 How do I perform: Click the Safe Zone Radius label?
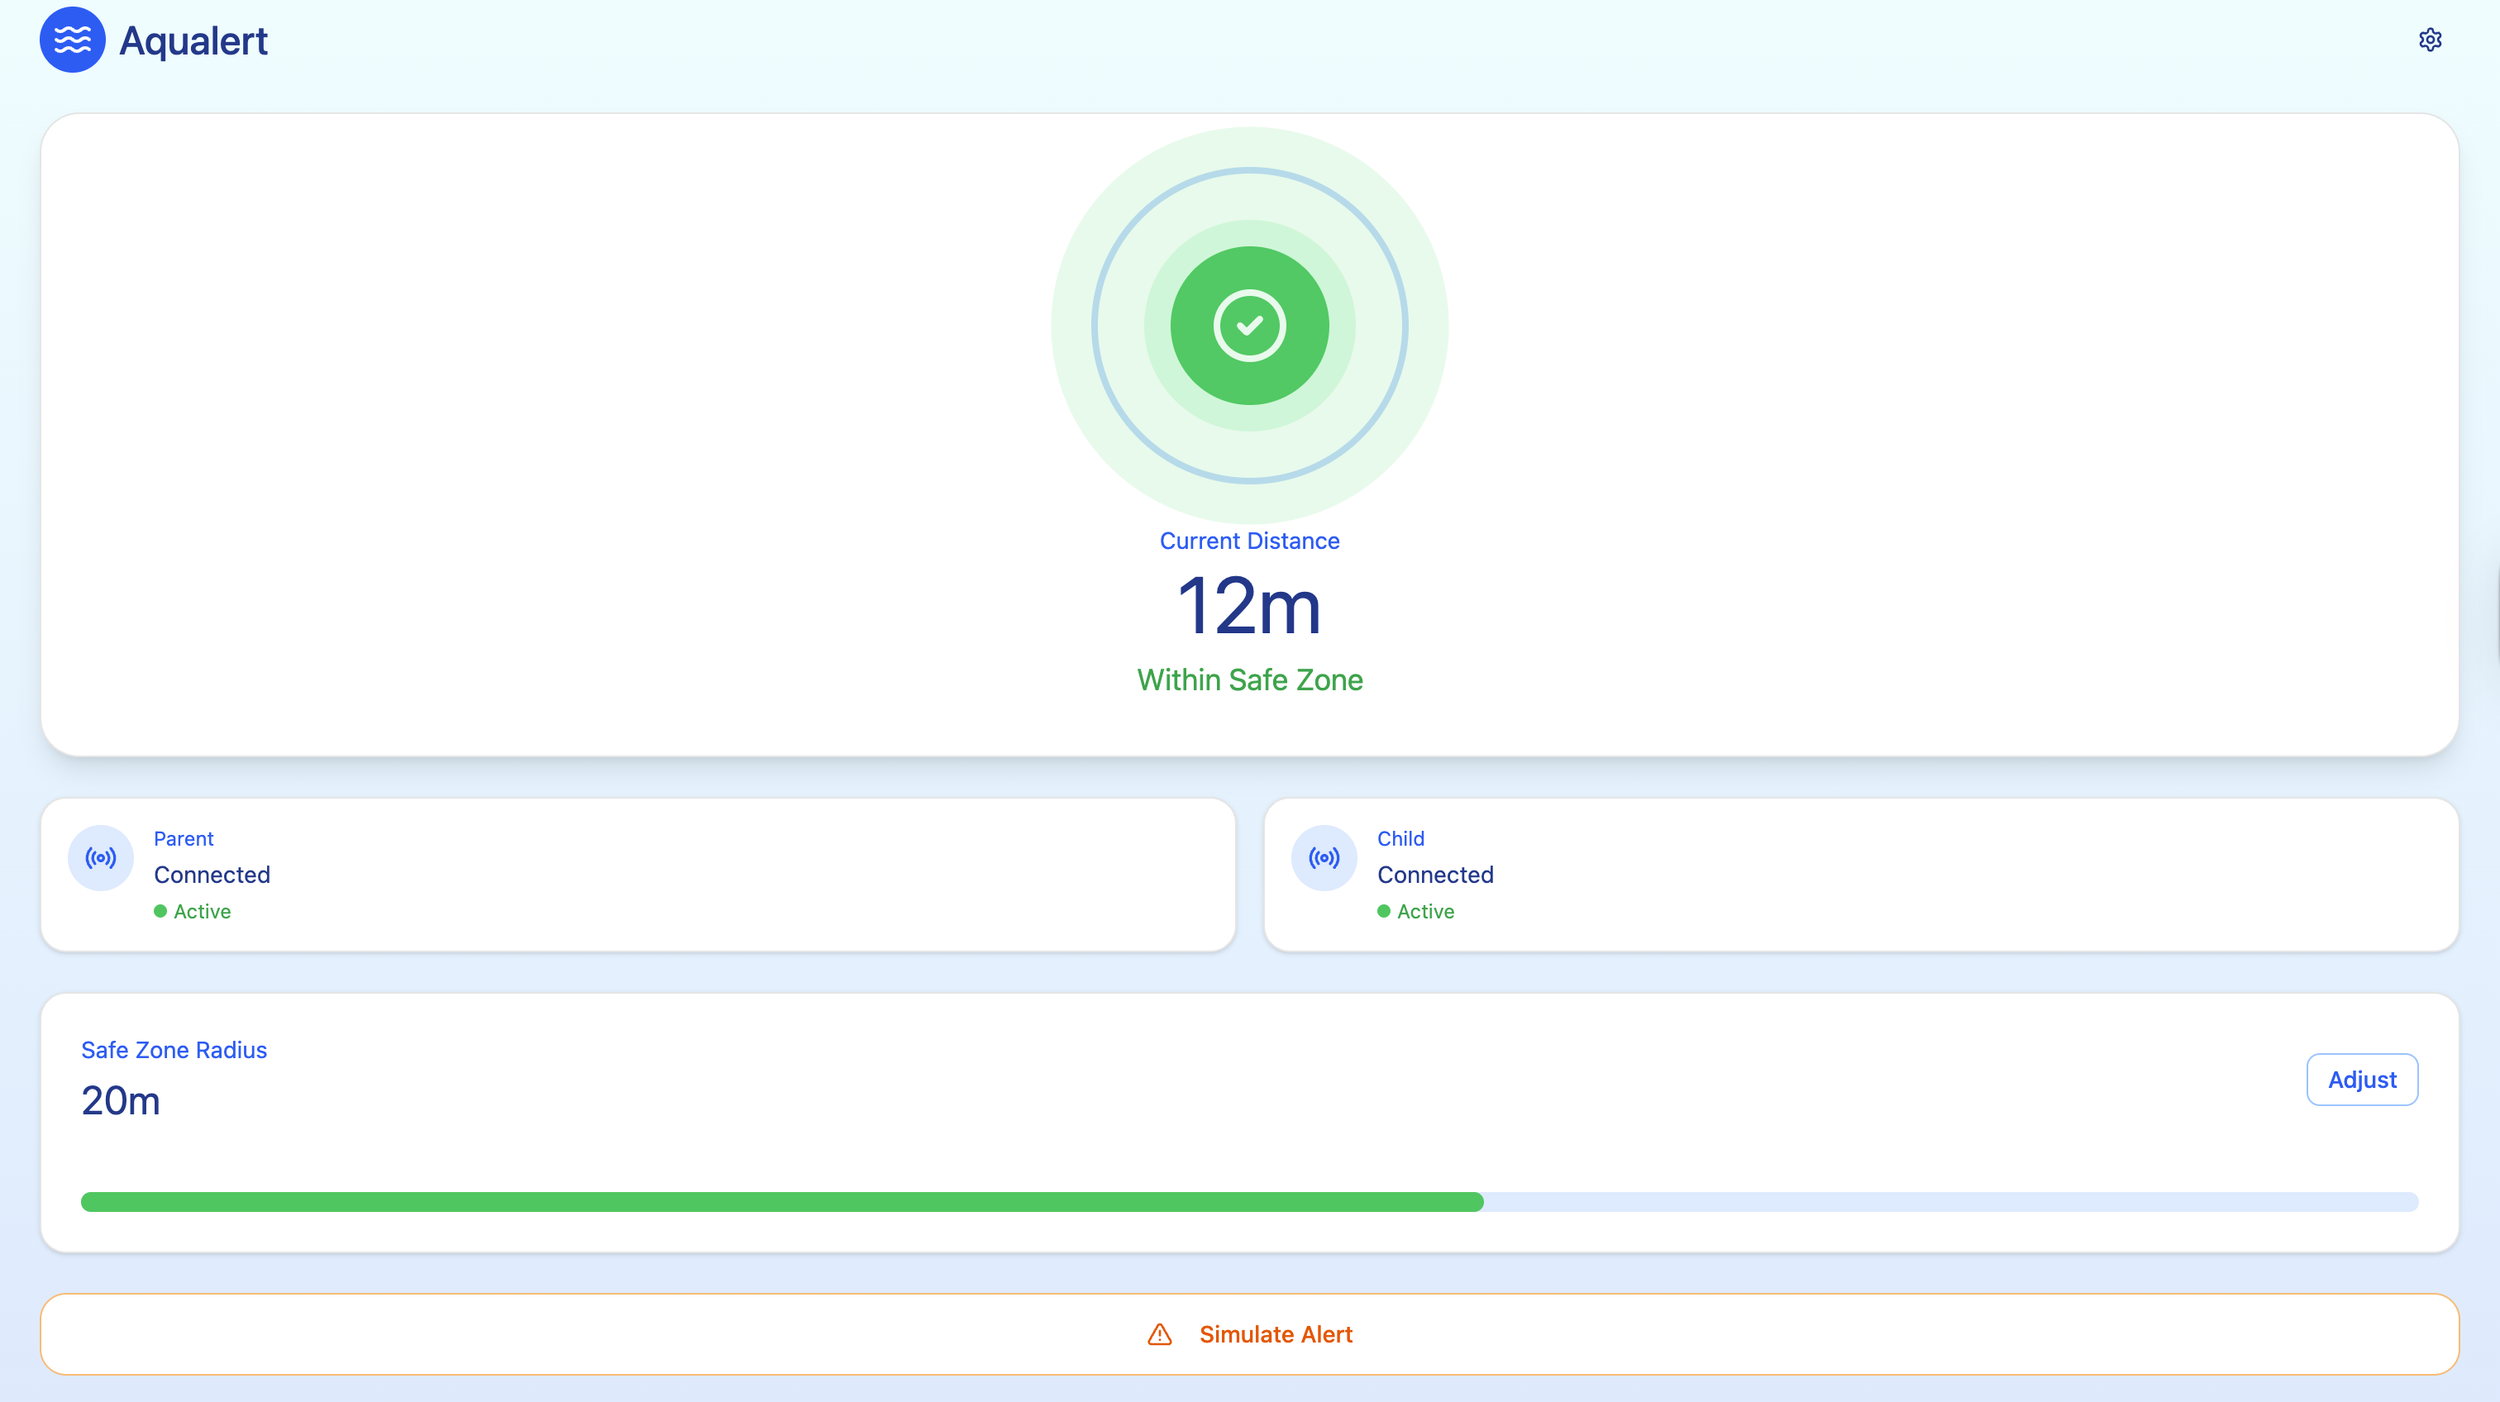click(174, 1050)
